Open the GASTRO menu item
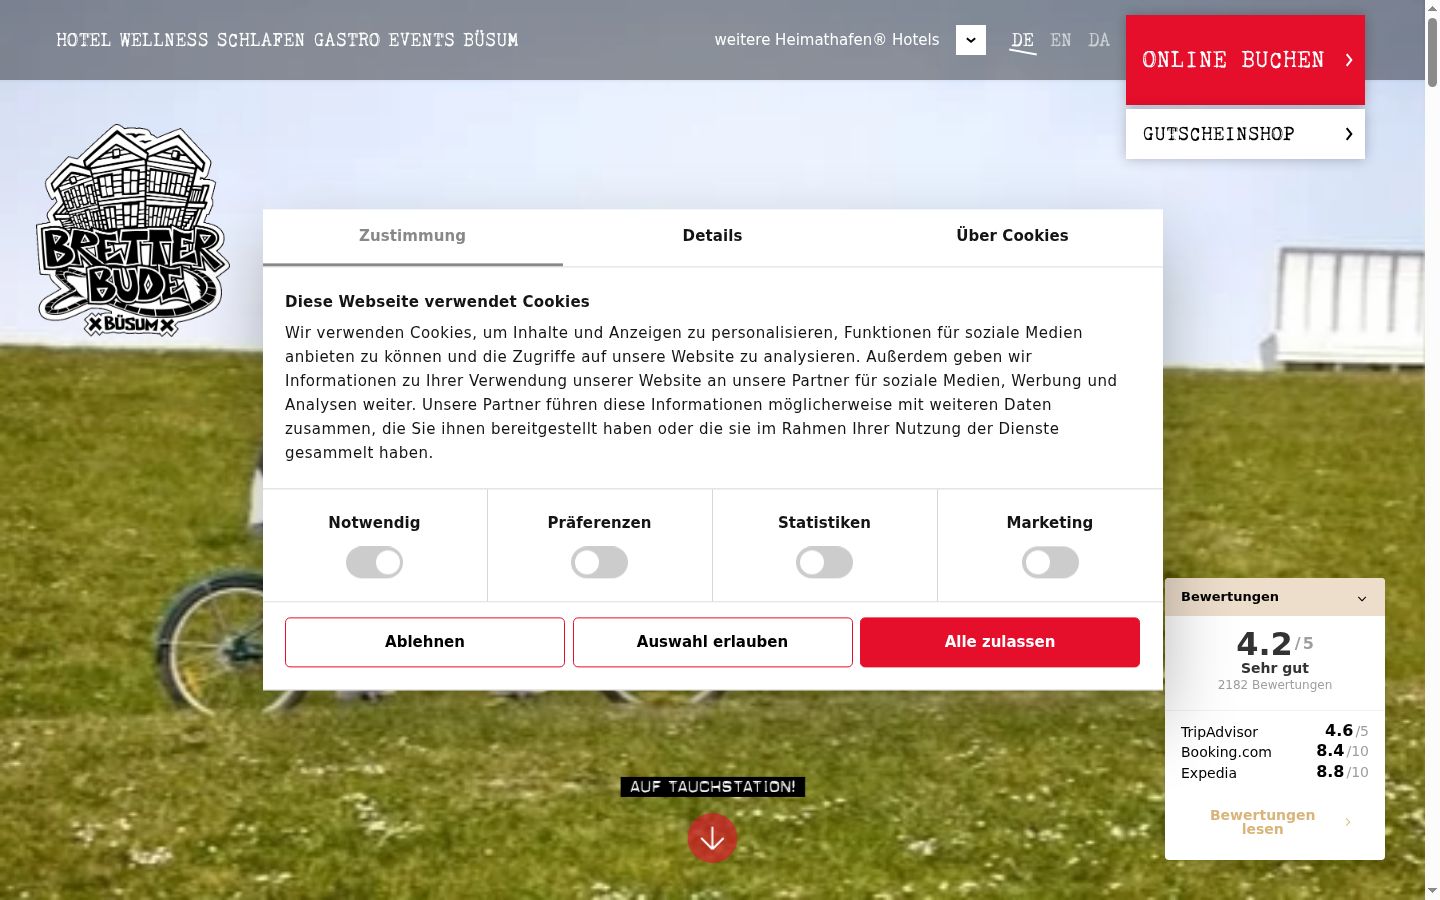The height and width of the screenshot is (900, 1440). (347, 40)
